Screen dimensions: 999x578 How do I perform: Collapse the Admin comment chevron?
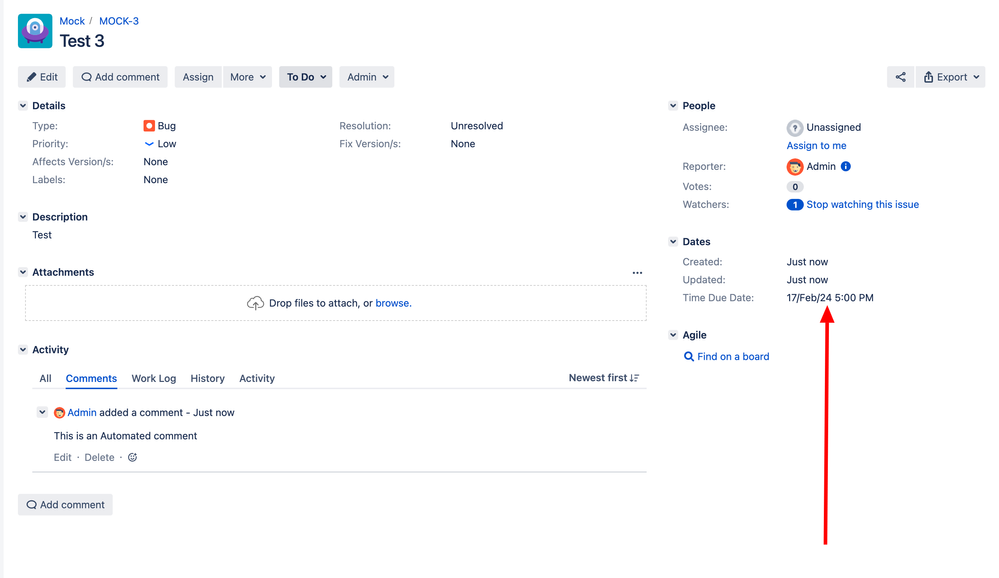(x=42, y=412)
